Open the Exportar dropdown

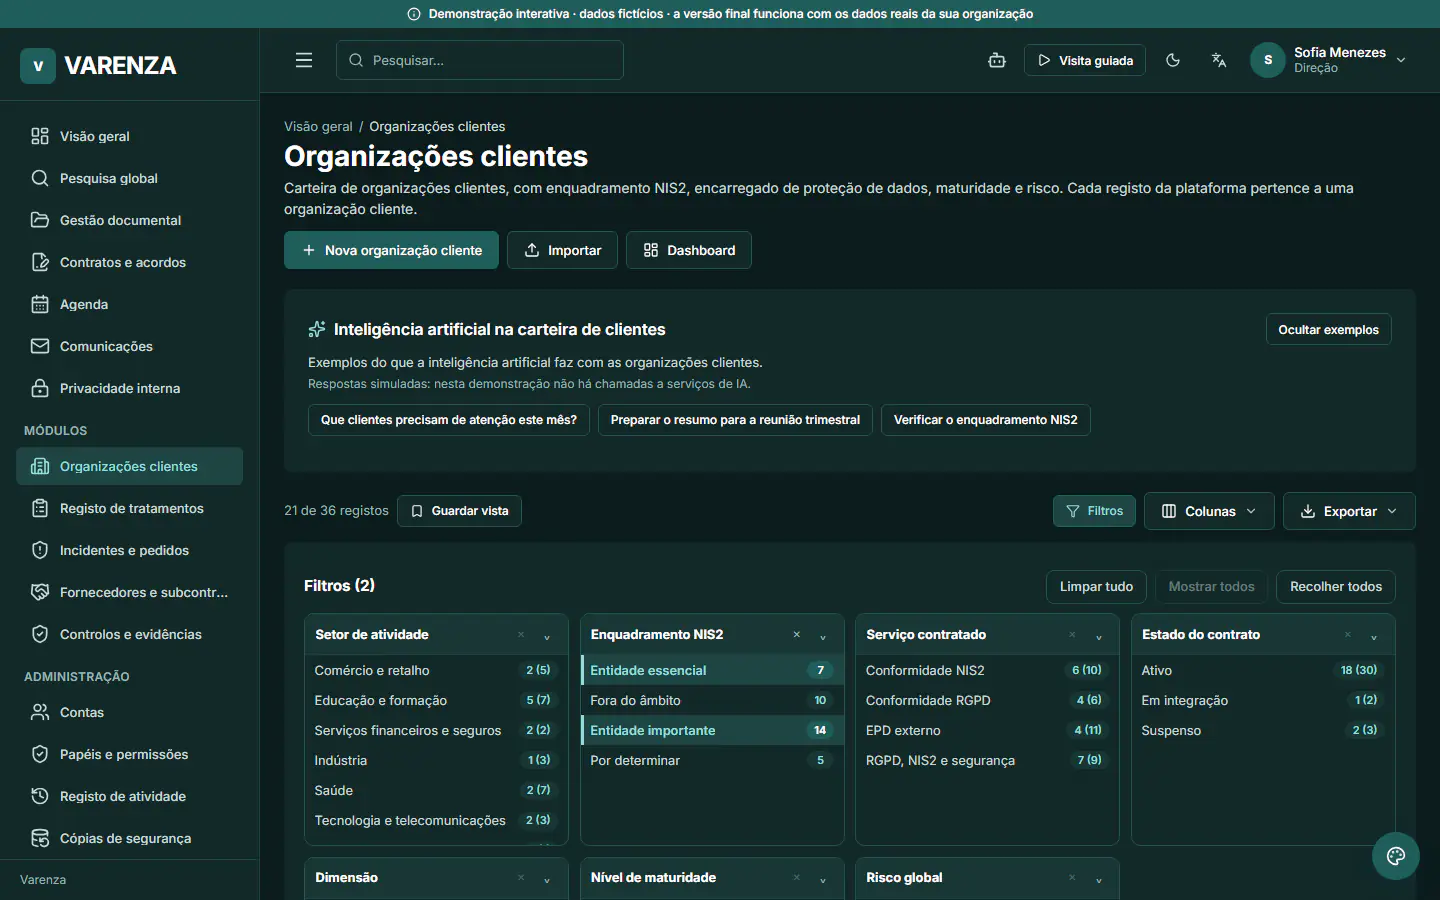[x=1349, y=511]
